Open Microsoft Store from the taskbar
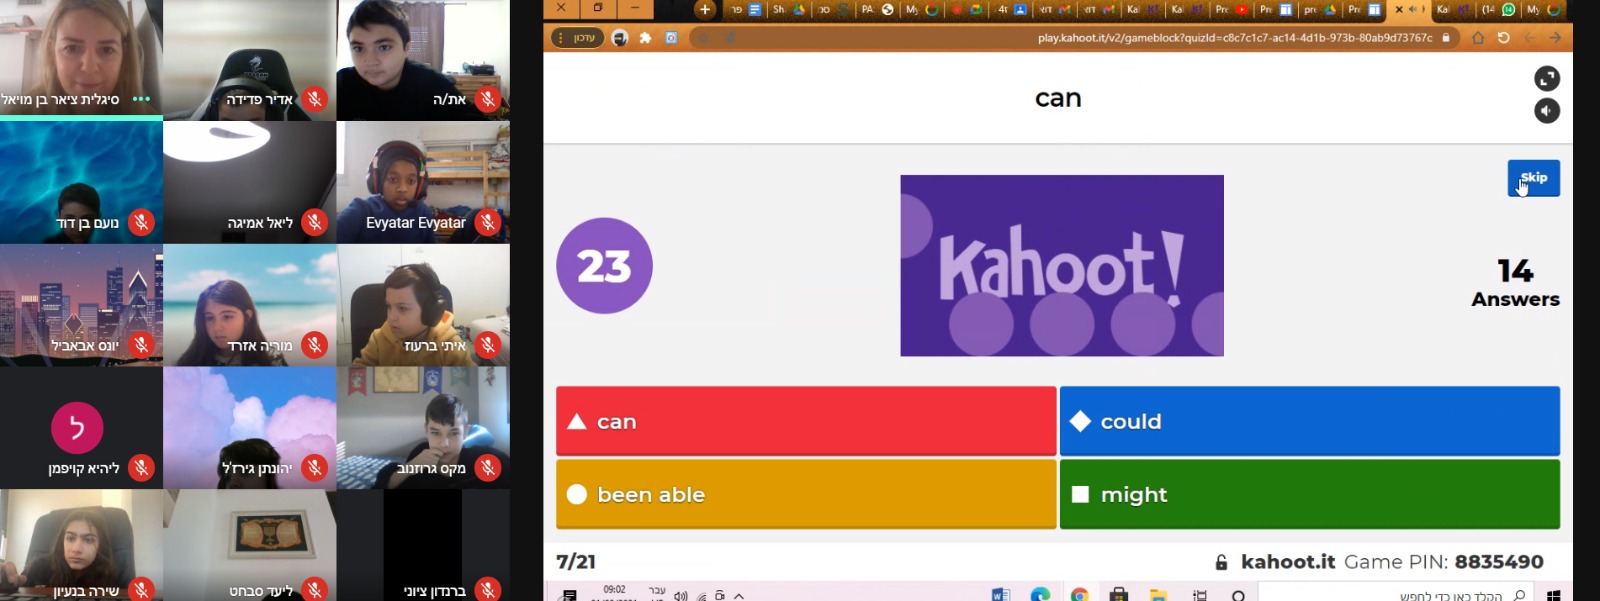Screen dimensions: 1600x601 (1118, 595)
